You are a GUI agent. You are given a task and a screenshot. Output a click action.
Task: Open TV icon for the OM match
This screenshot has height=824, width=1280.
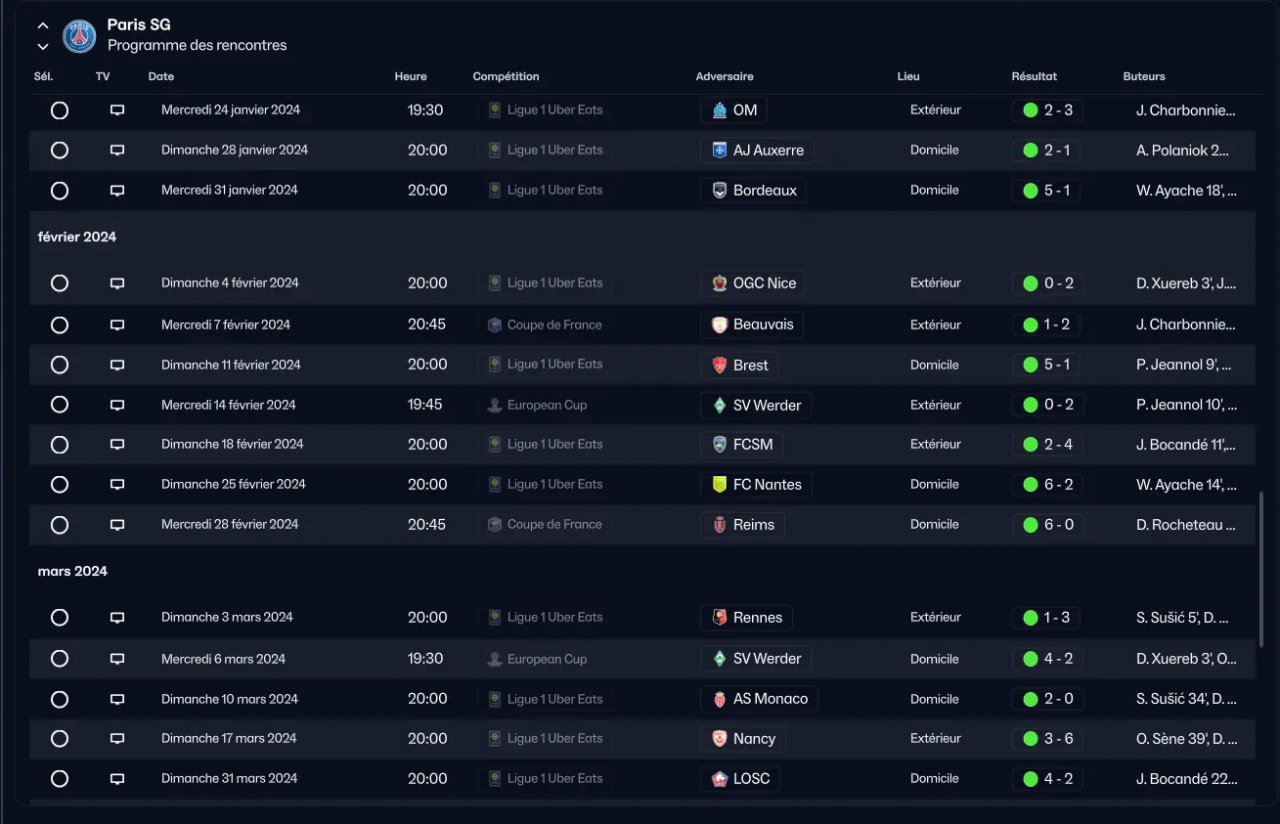pos(117,110)
